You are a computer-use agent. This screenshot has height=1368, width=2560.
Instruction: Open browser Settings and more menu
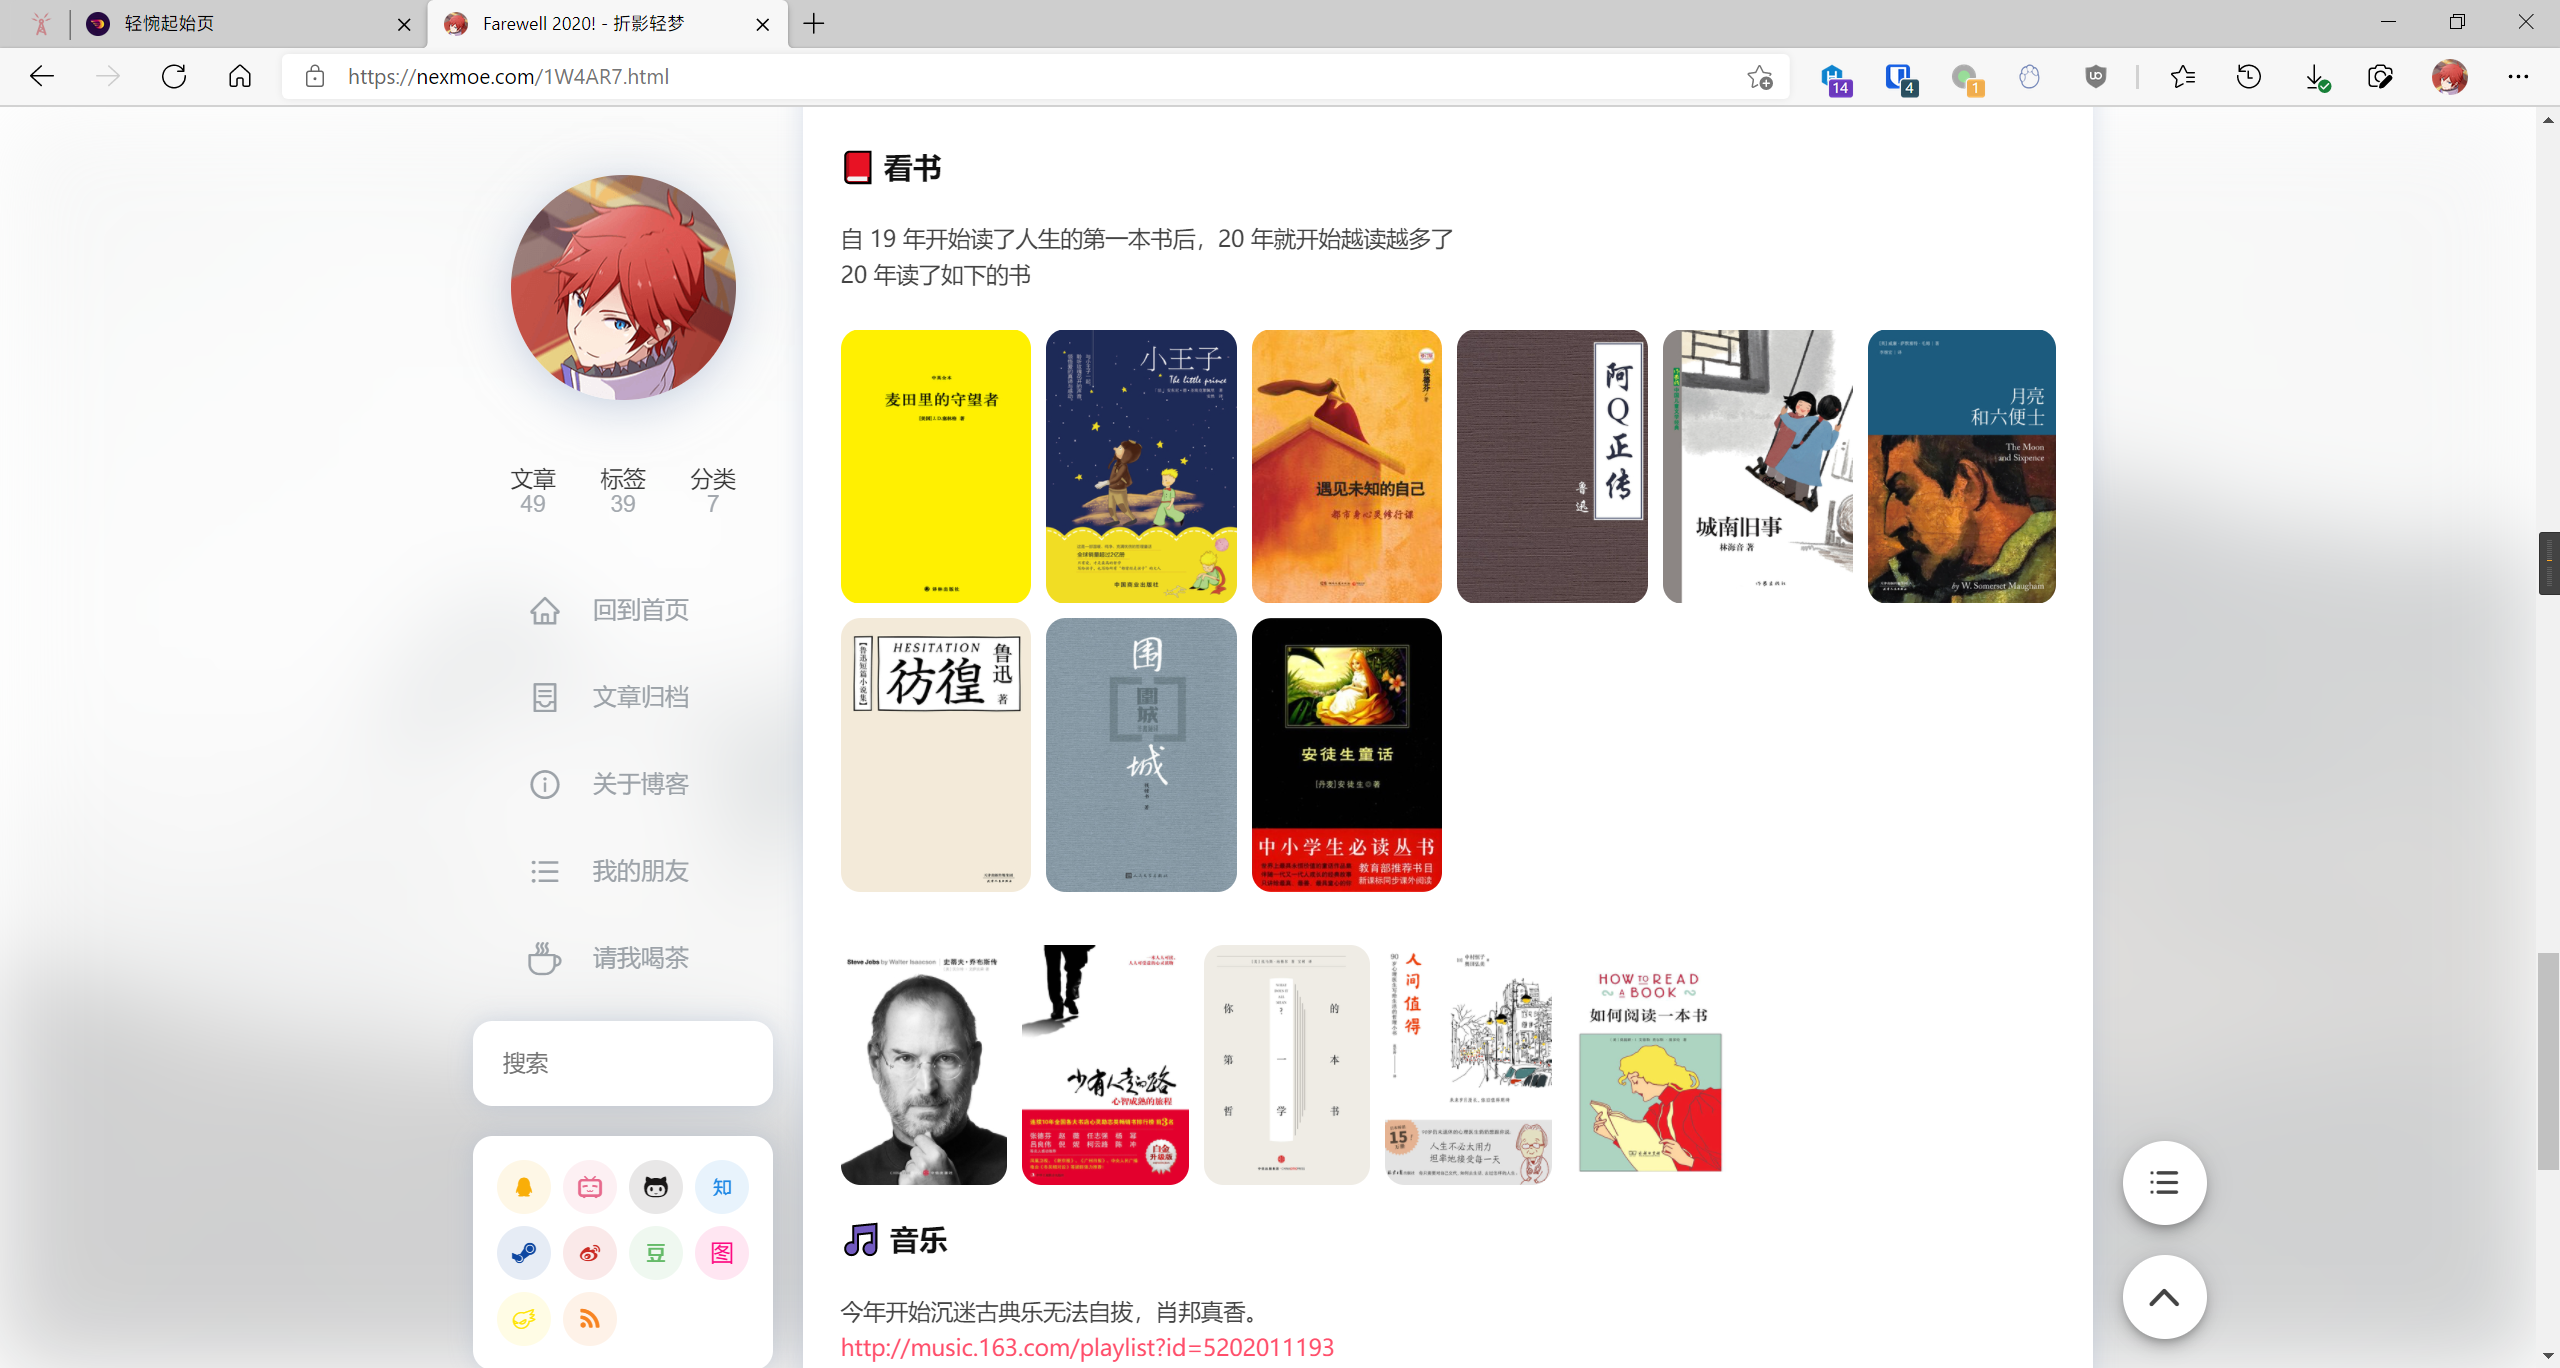pyautogui.click(x=2518, y=76)
